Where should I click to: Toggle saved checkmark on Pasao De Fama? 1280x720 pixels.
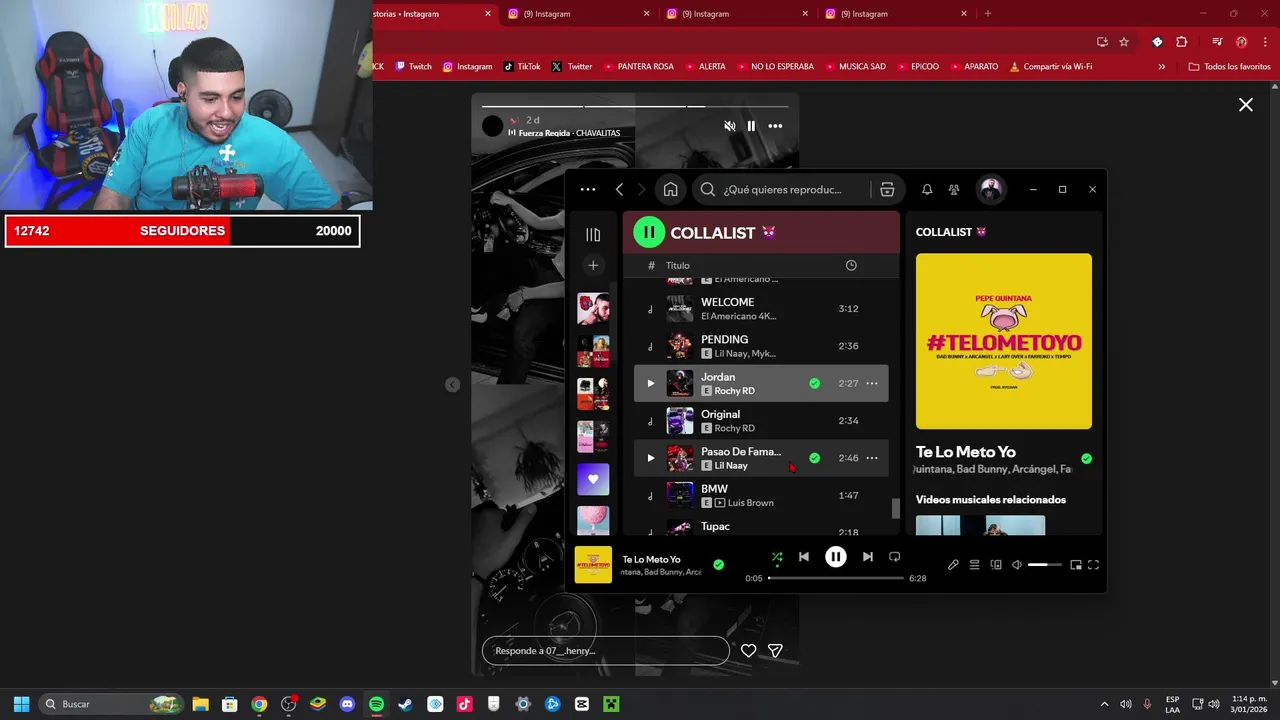pos(814,458)
